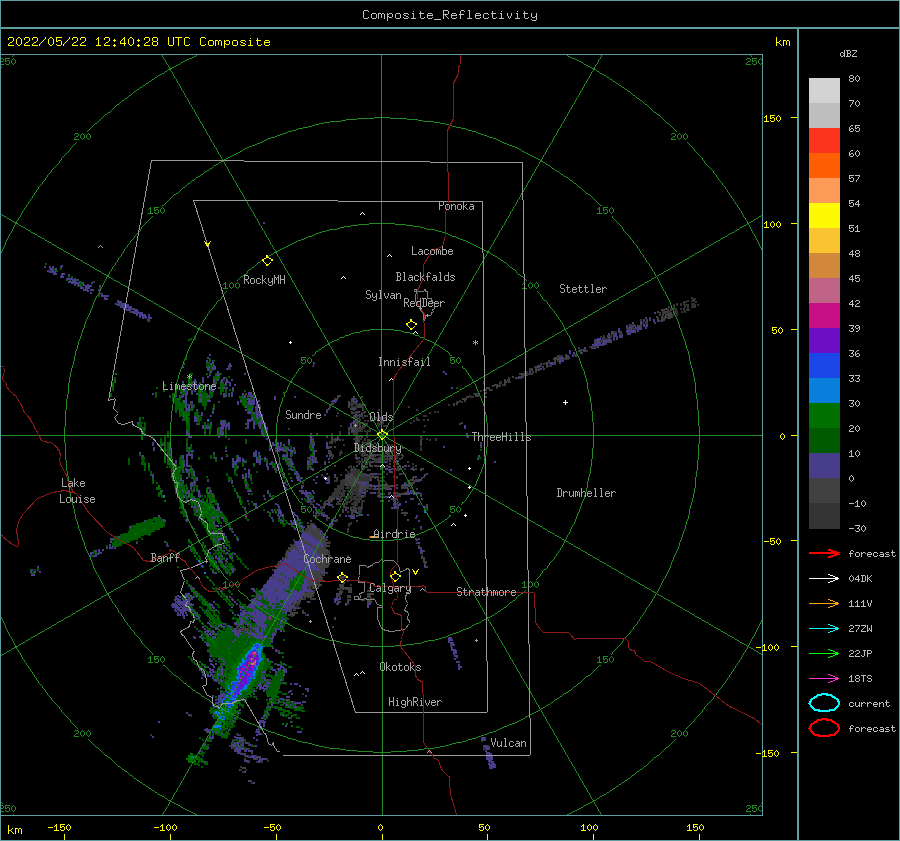900x841 pixels.
Task: Click the cyan 27ZW arrow icon
Action: click(824, 629)
